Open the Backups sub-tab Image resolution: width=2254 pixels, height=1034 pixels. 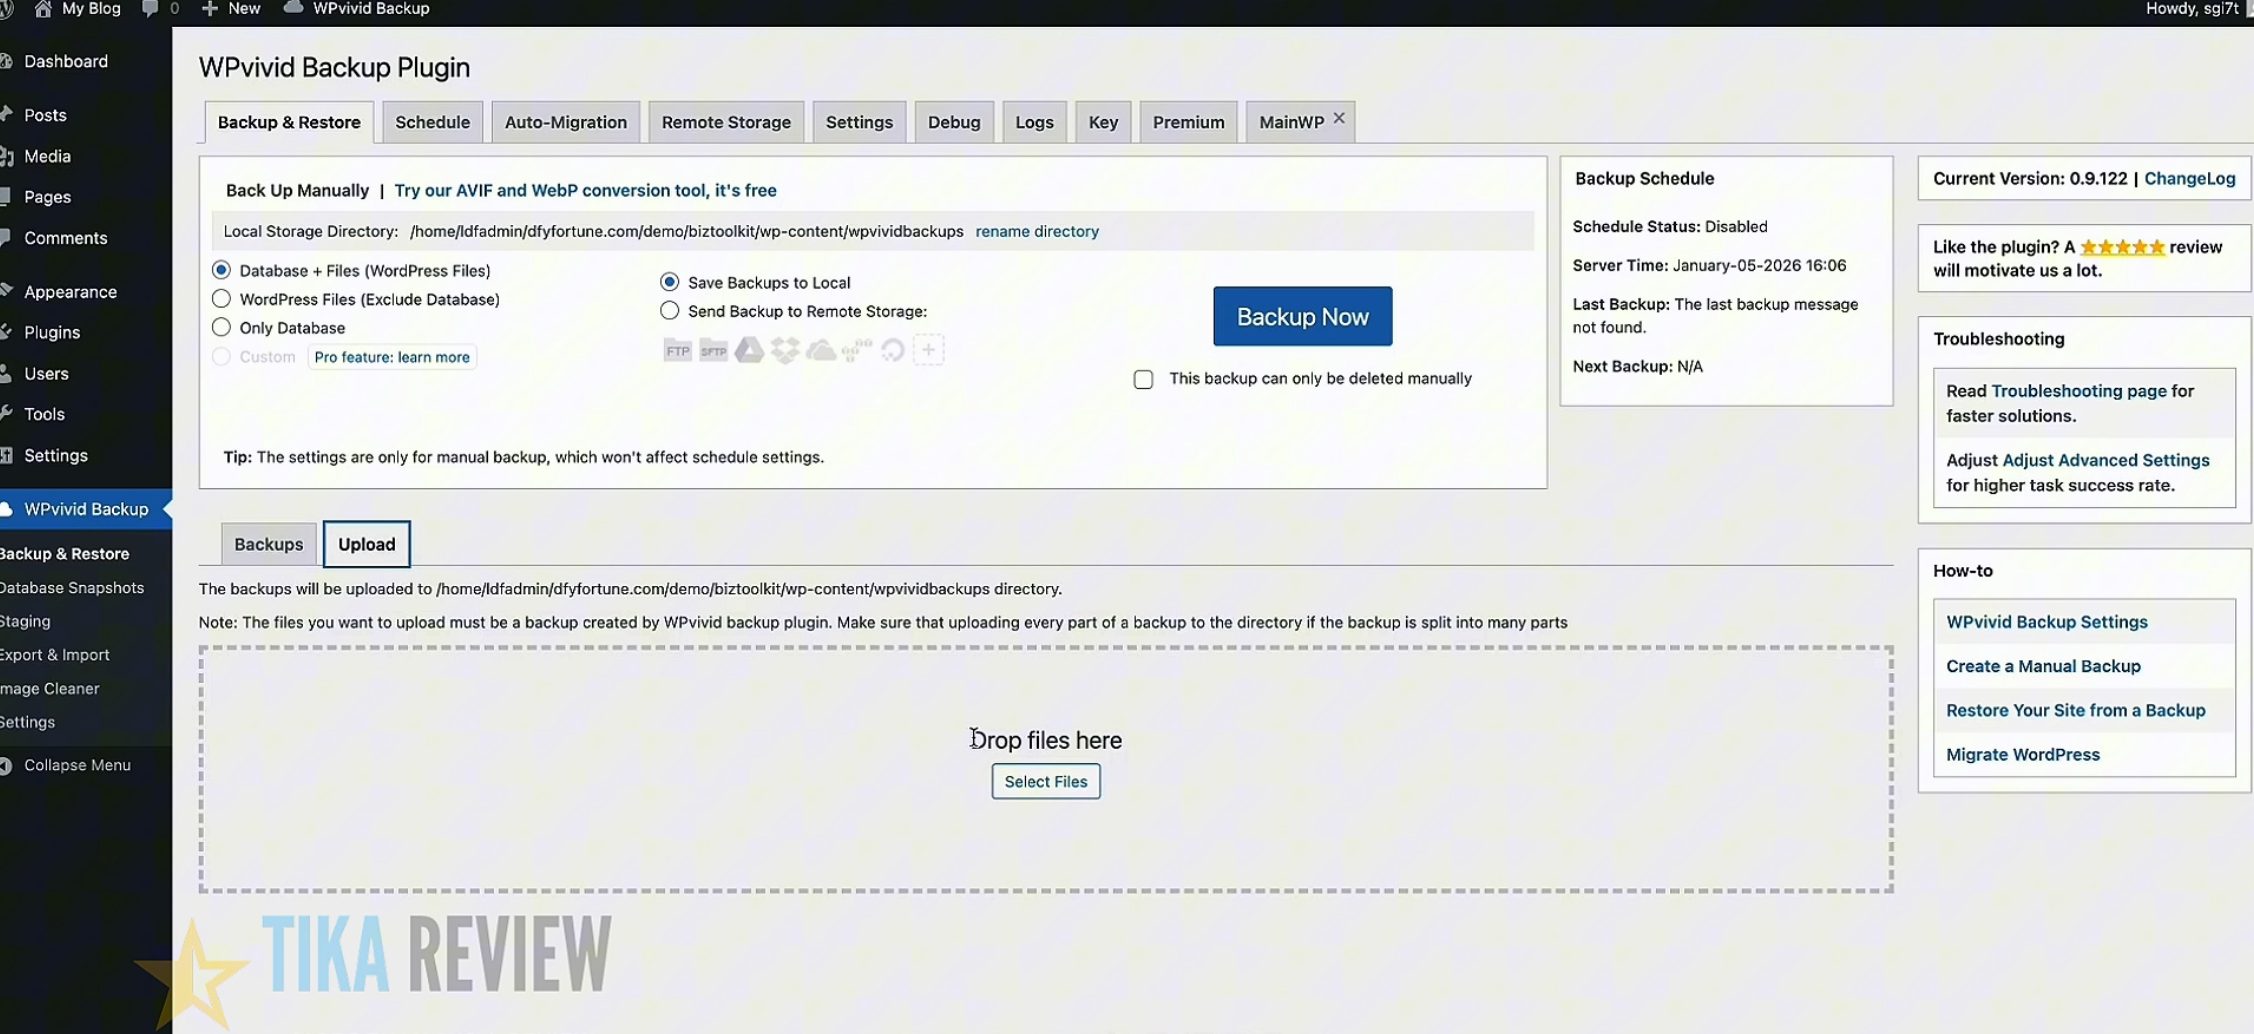click(x=268, y=544)
